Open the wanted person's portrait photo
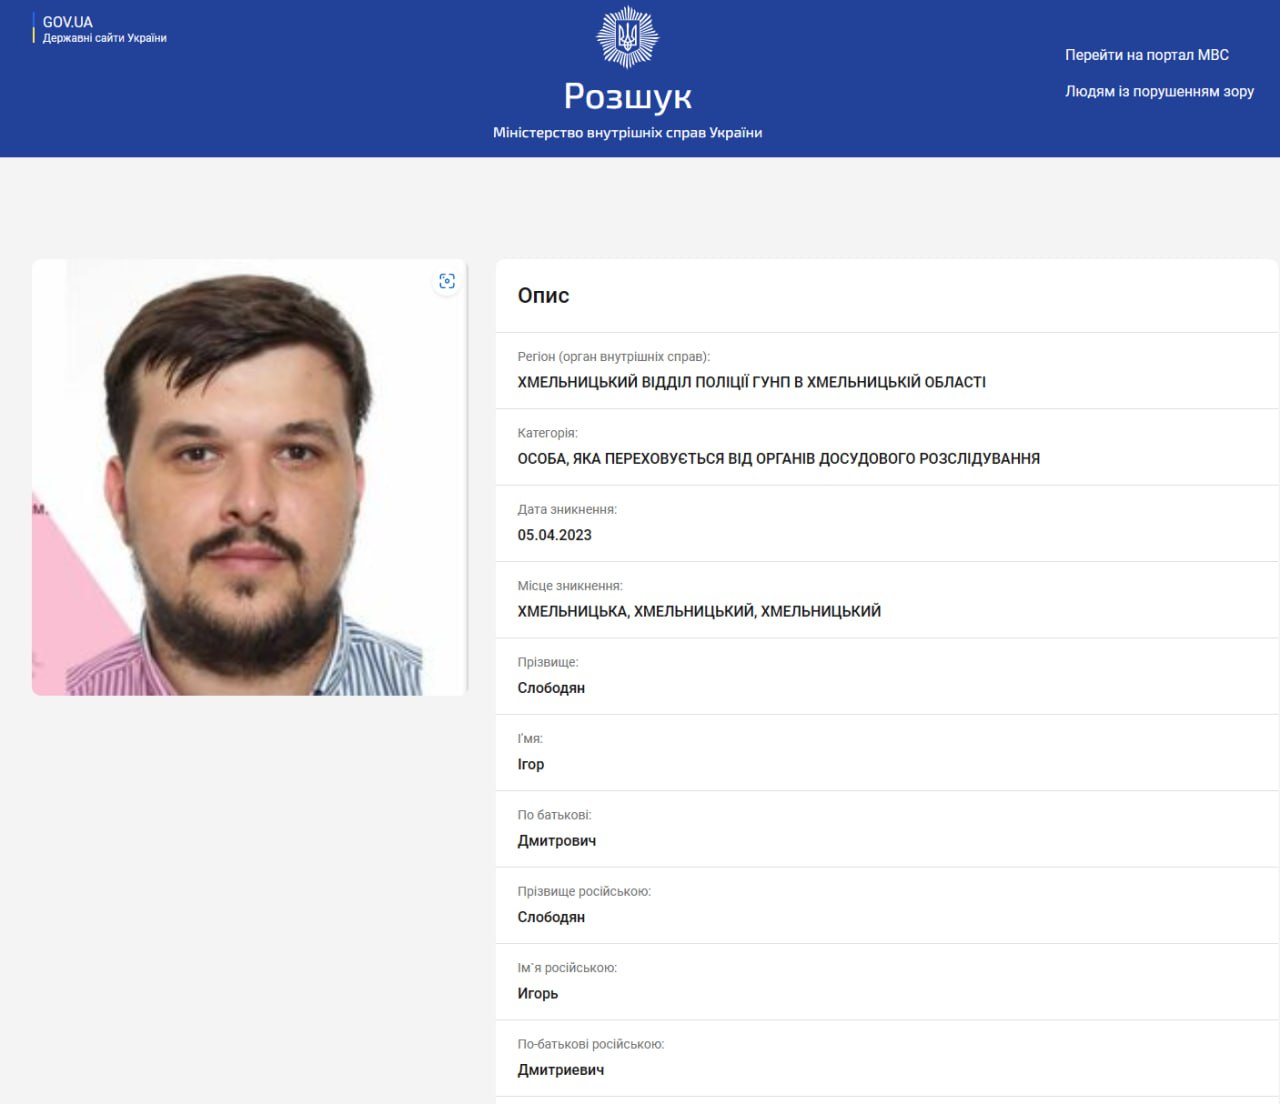Viewport: 1280px width, 1104px height. tap(250, 475)
